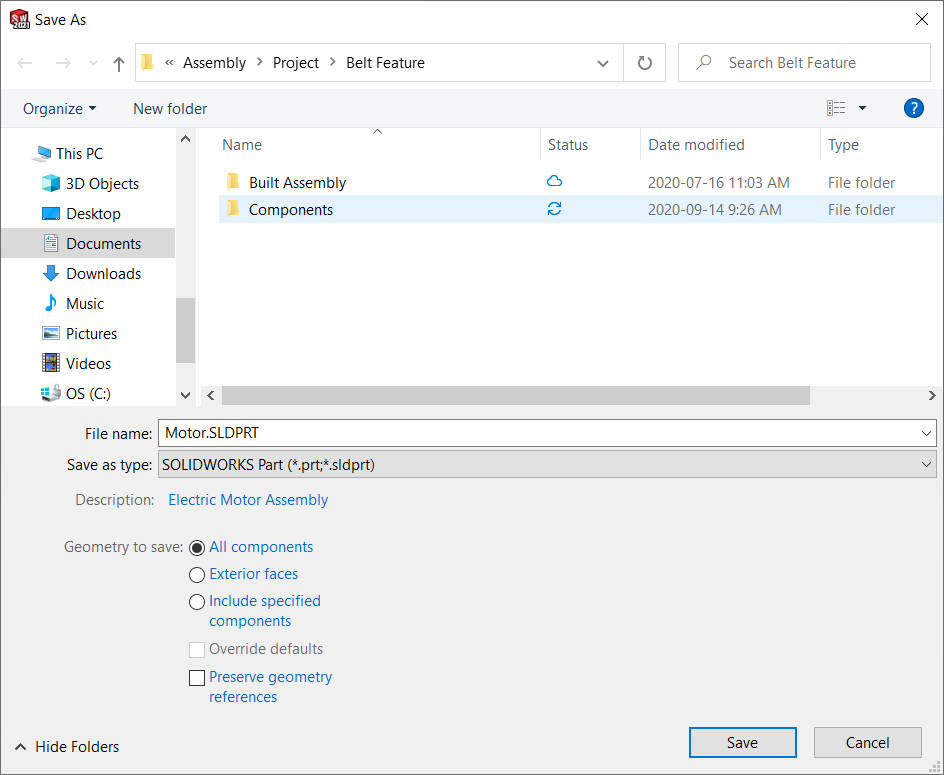
Task: Expand the Save as type dropdown
Action: pos(926,465)
